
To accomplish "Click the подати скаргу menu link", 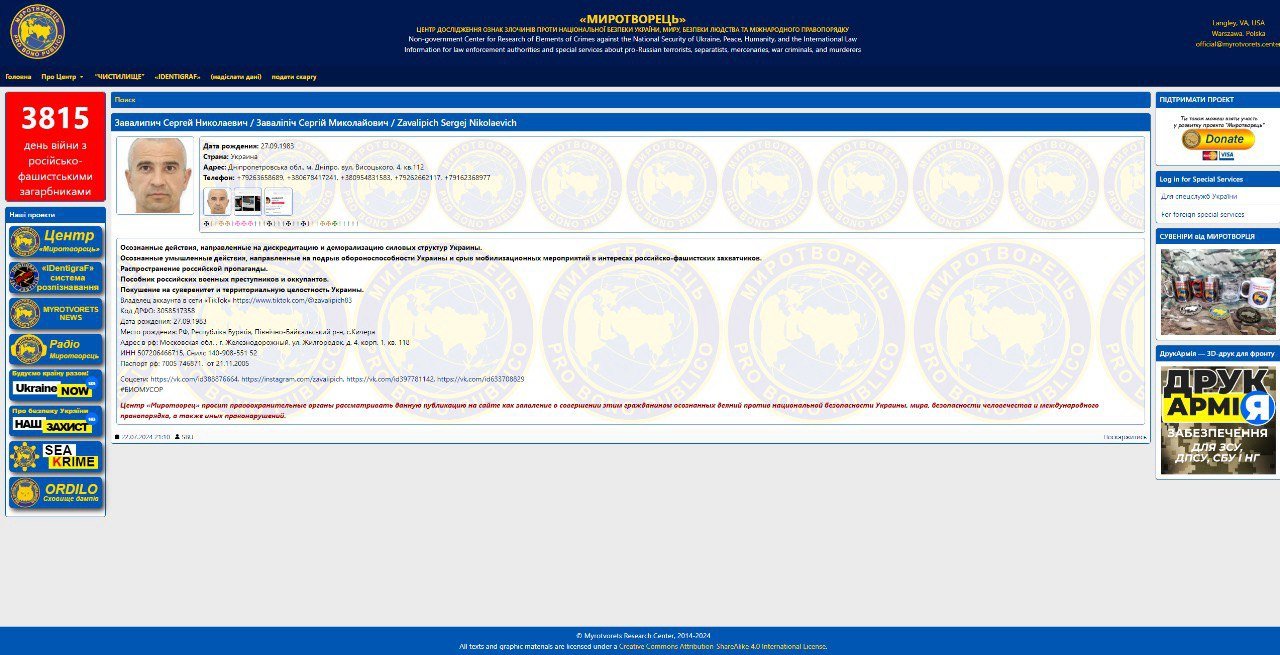I will 294,77.
